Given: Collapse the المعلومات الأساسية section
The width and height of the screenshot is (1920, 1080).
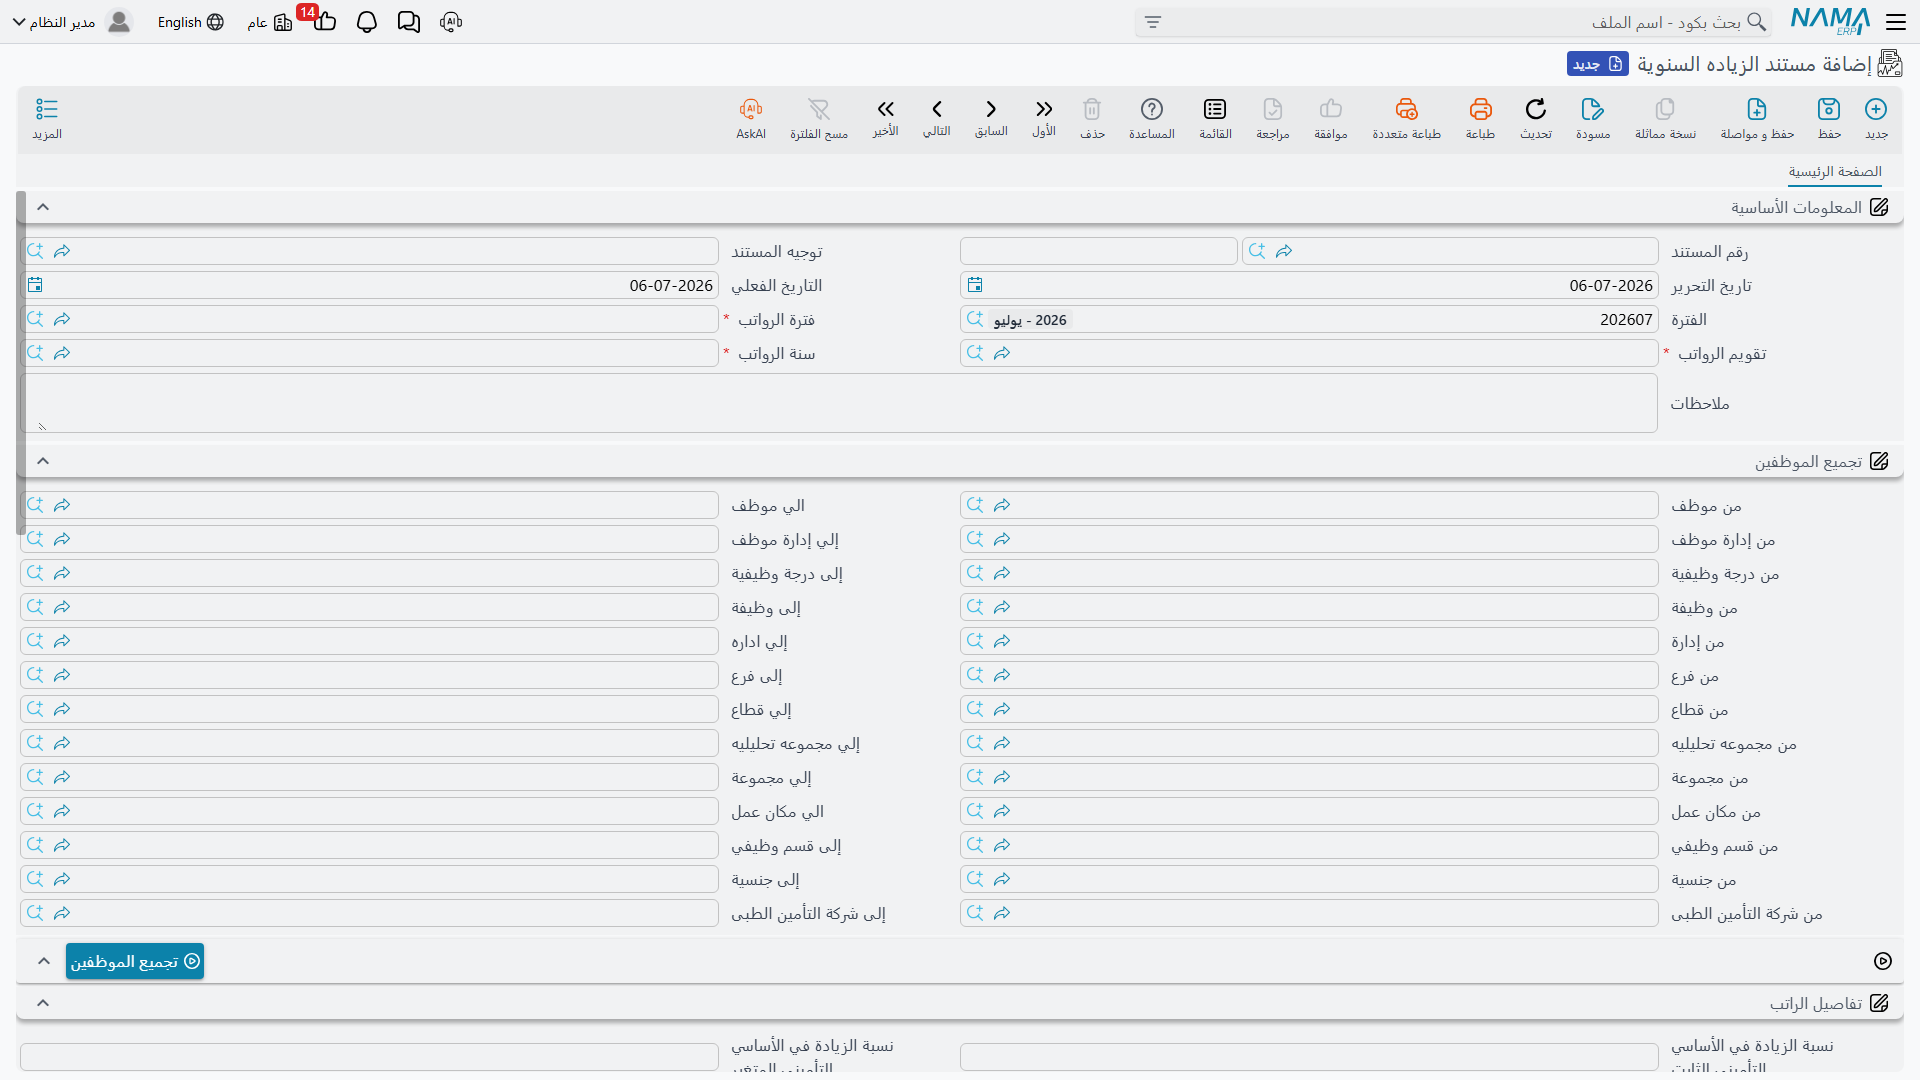Looking at the screenshot, I should pos(43,207).
